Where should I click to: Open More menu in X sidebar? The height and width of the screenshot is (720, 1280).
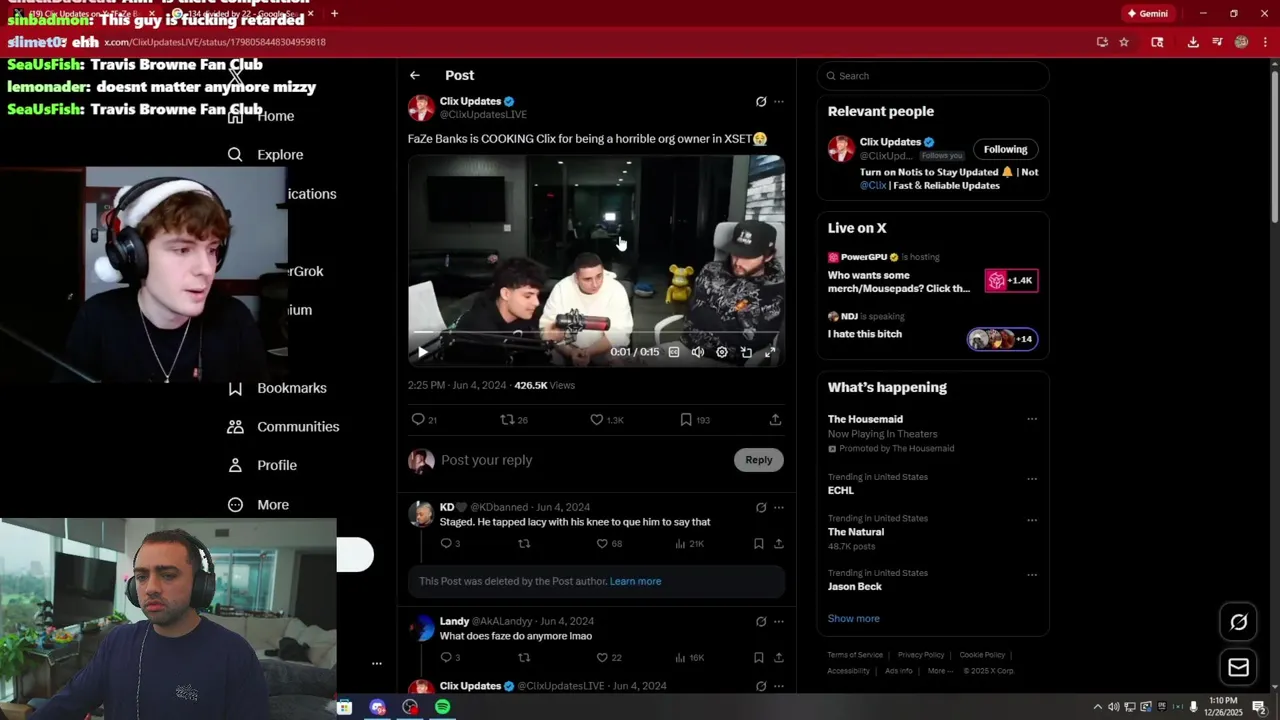pos(258,505)
